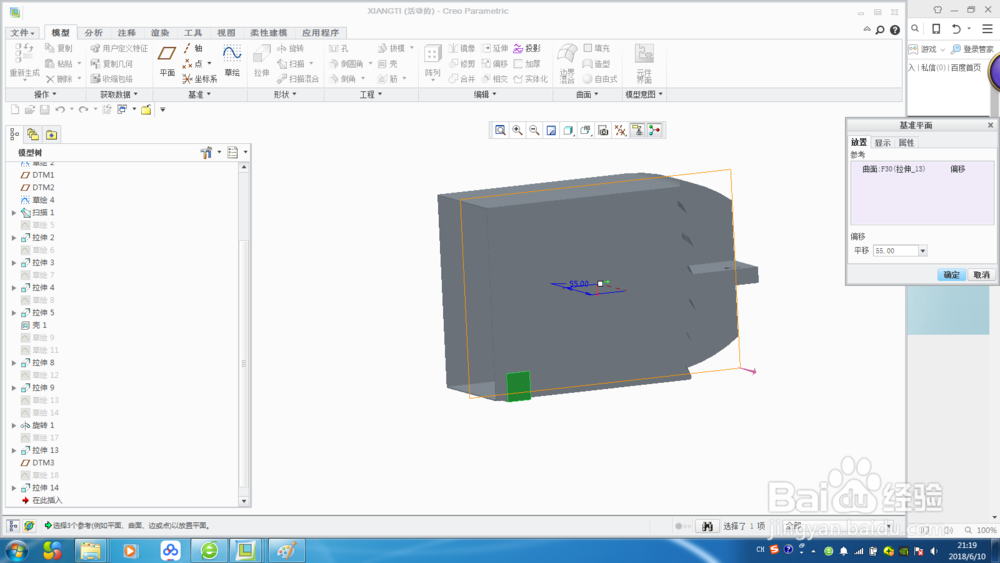Open the 编辑 group dropdown
The height and width of the screenshot is (563, 1000).
pos(485,94)
